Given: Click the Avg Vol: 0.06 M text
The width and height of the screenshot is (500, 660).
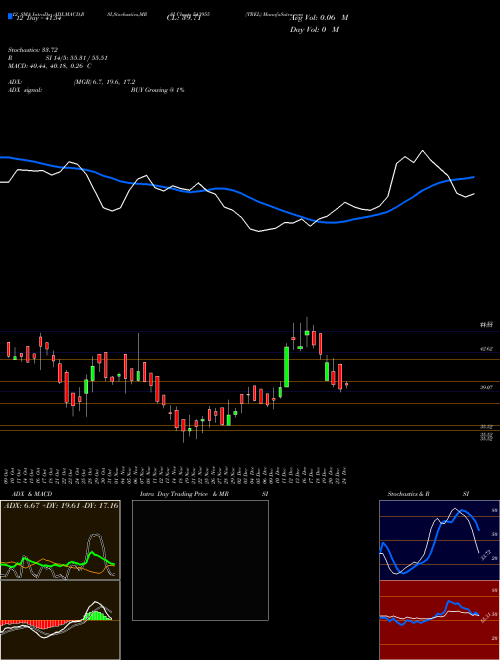Looking at the screenshot, I should click(x=319, y=18).
